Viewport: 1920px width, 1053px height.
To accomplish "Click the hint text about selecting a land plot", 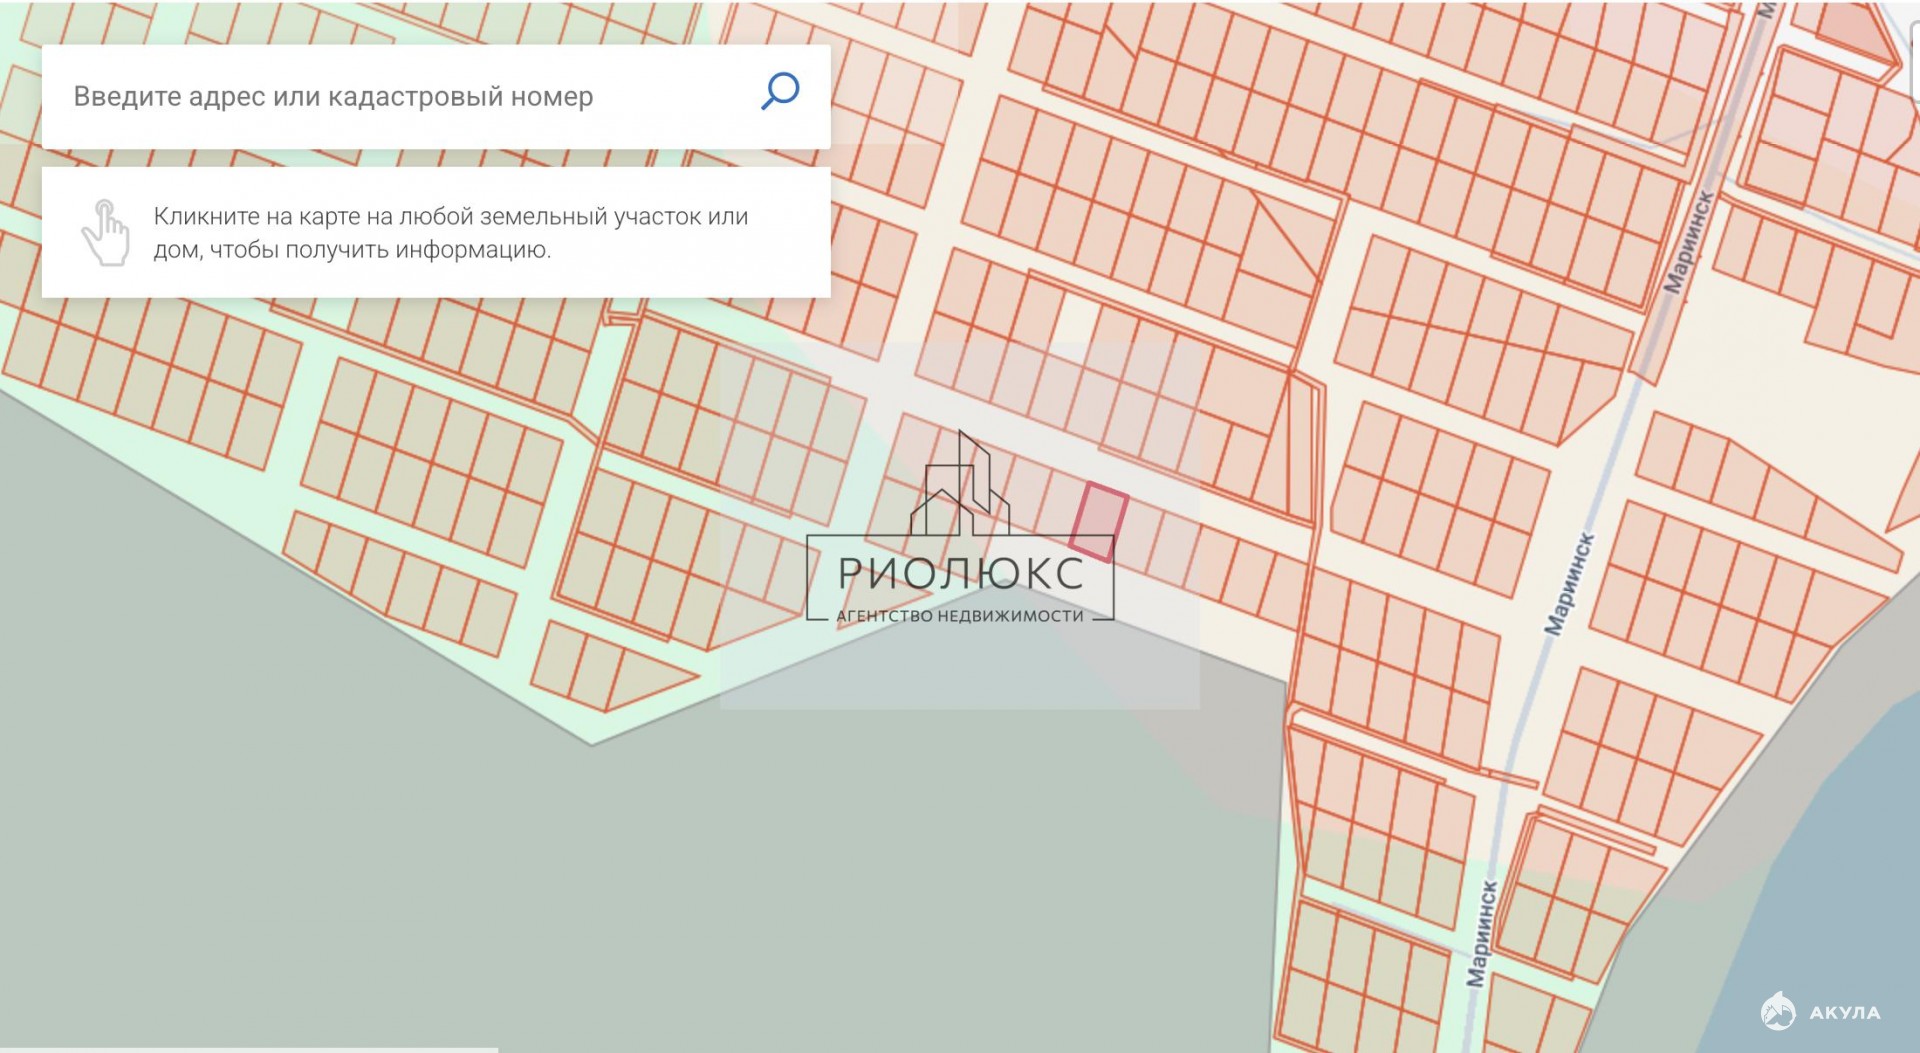I will pos(450,232).
